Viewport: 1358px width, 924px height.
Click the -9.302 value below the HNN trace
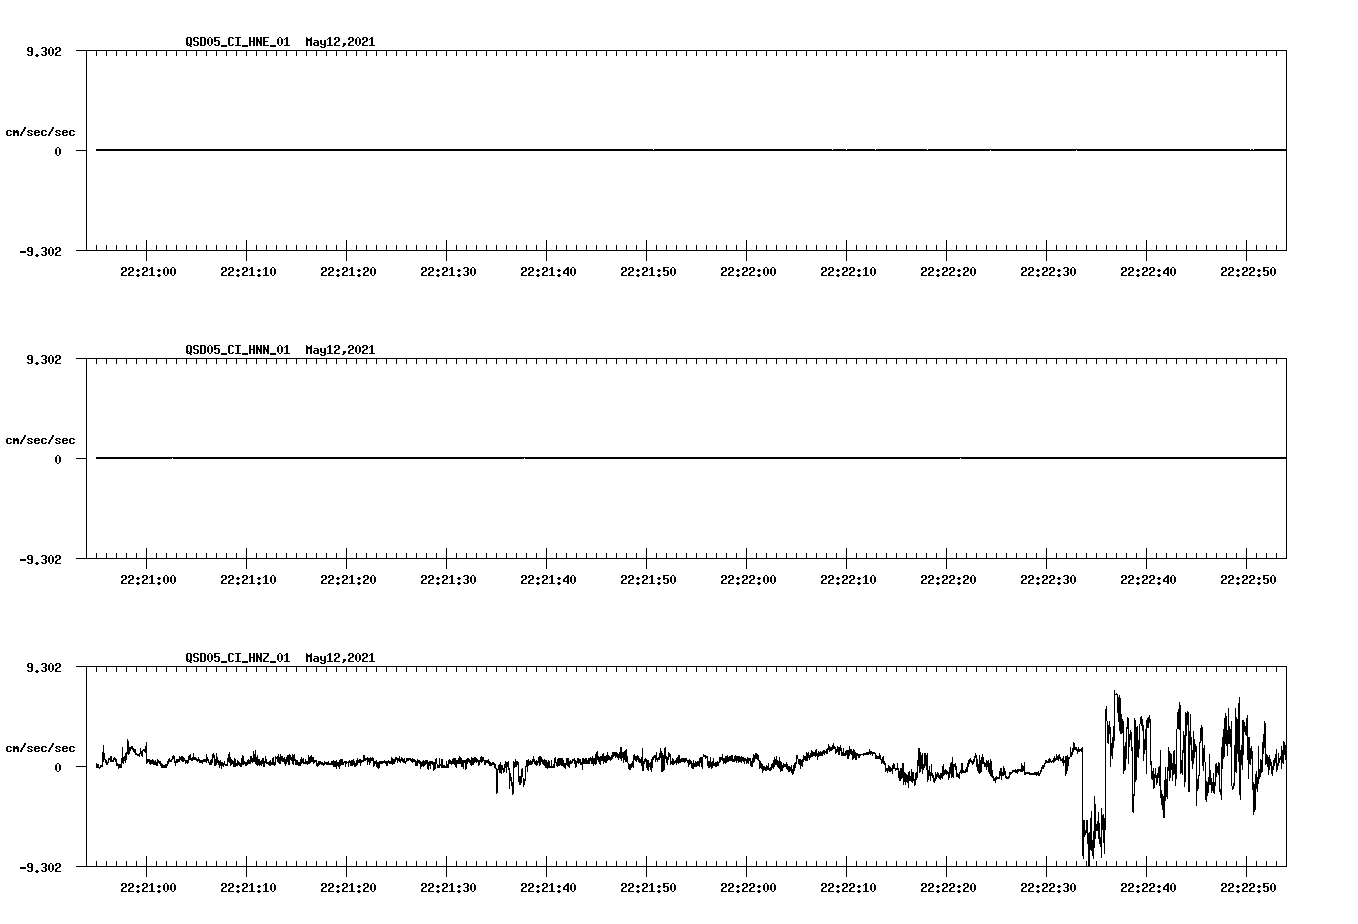[42, 561]
